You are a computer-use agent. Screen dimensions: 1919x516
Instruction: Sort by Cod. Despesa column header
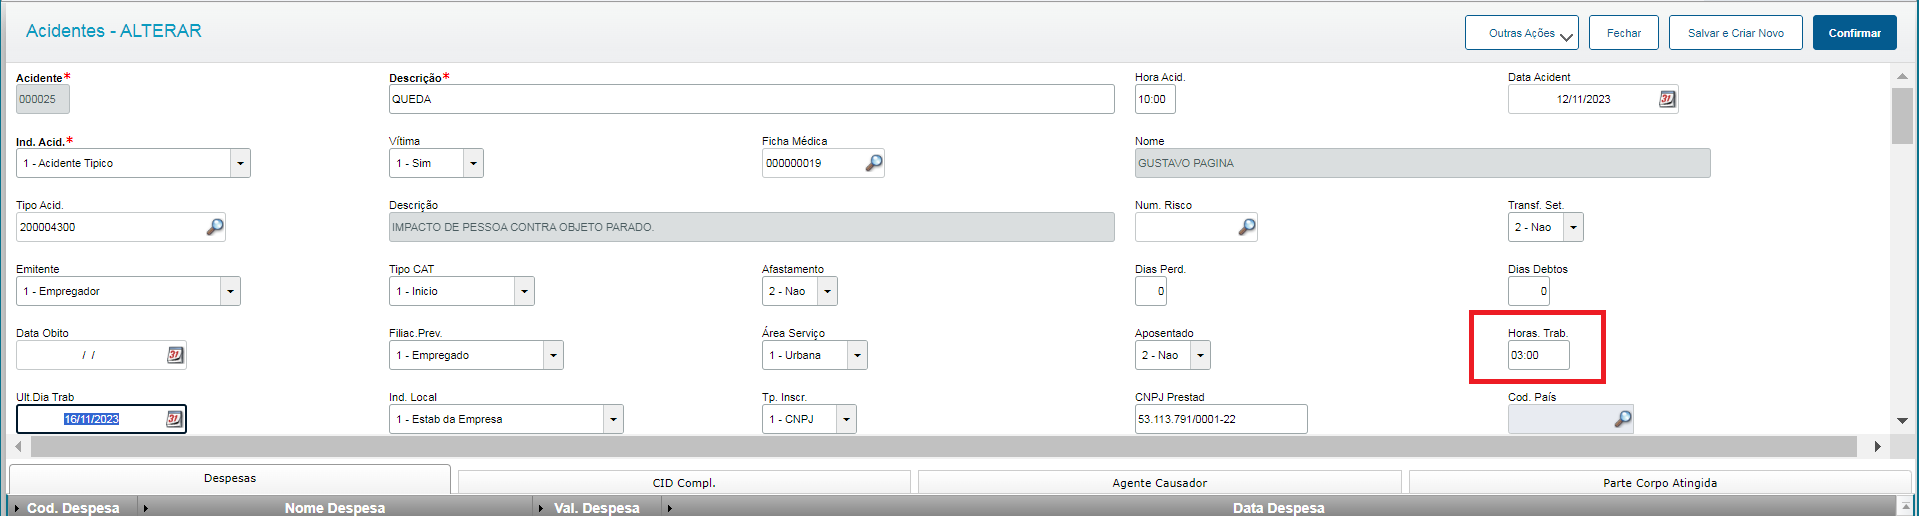coord(73,508)
